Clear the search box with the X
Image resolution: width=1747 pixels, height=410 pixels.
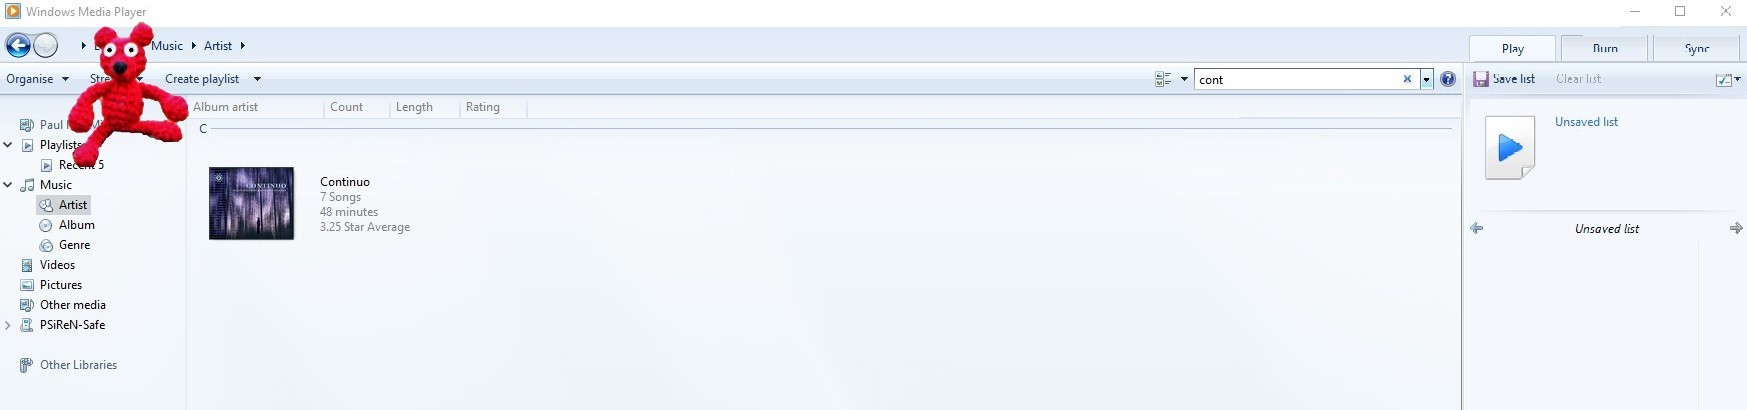click(1407, 79)
